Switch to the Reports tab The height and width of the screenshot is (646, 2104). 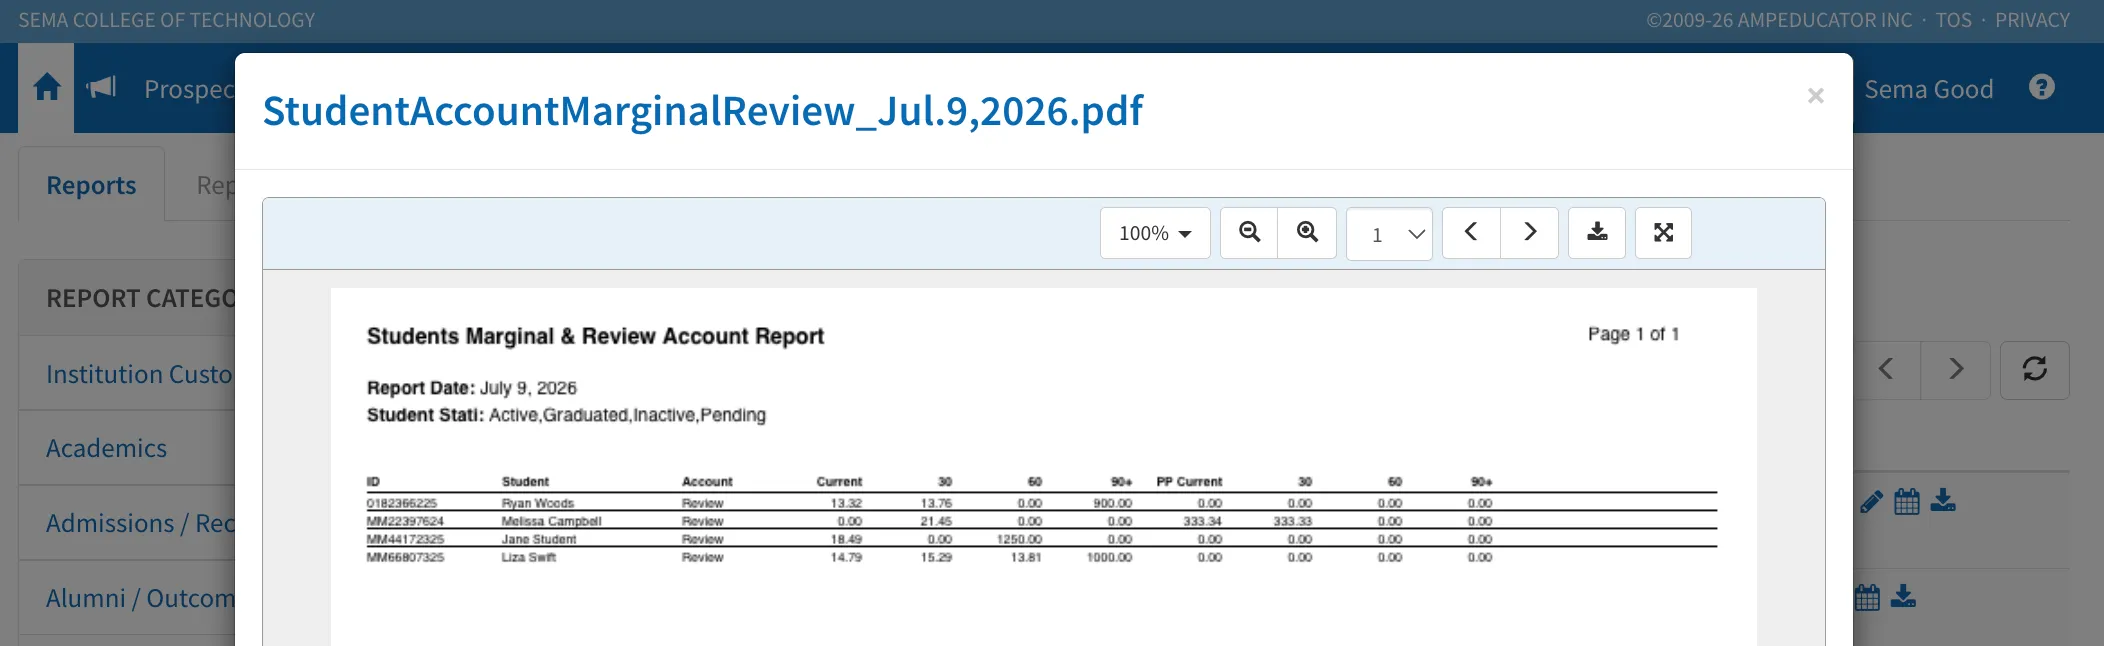[91, 185]
